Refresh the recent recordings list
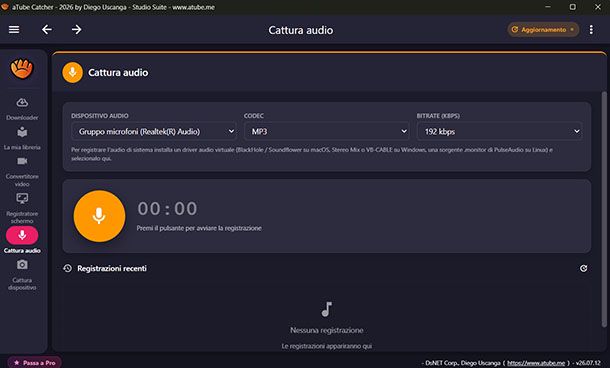Viewport: 610px width, 368px height. tap(584, 268)
